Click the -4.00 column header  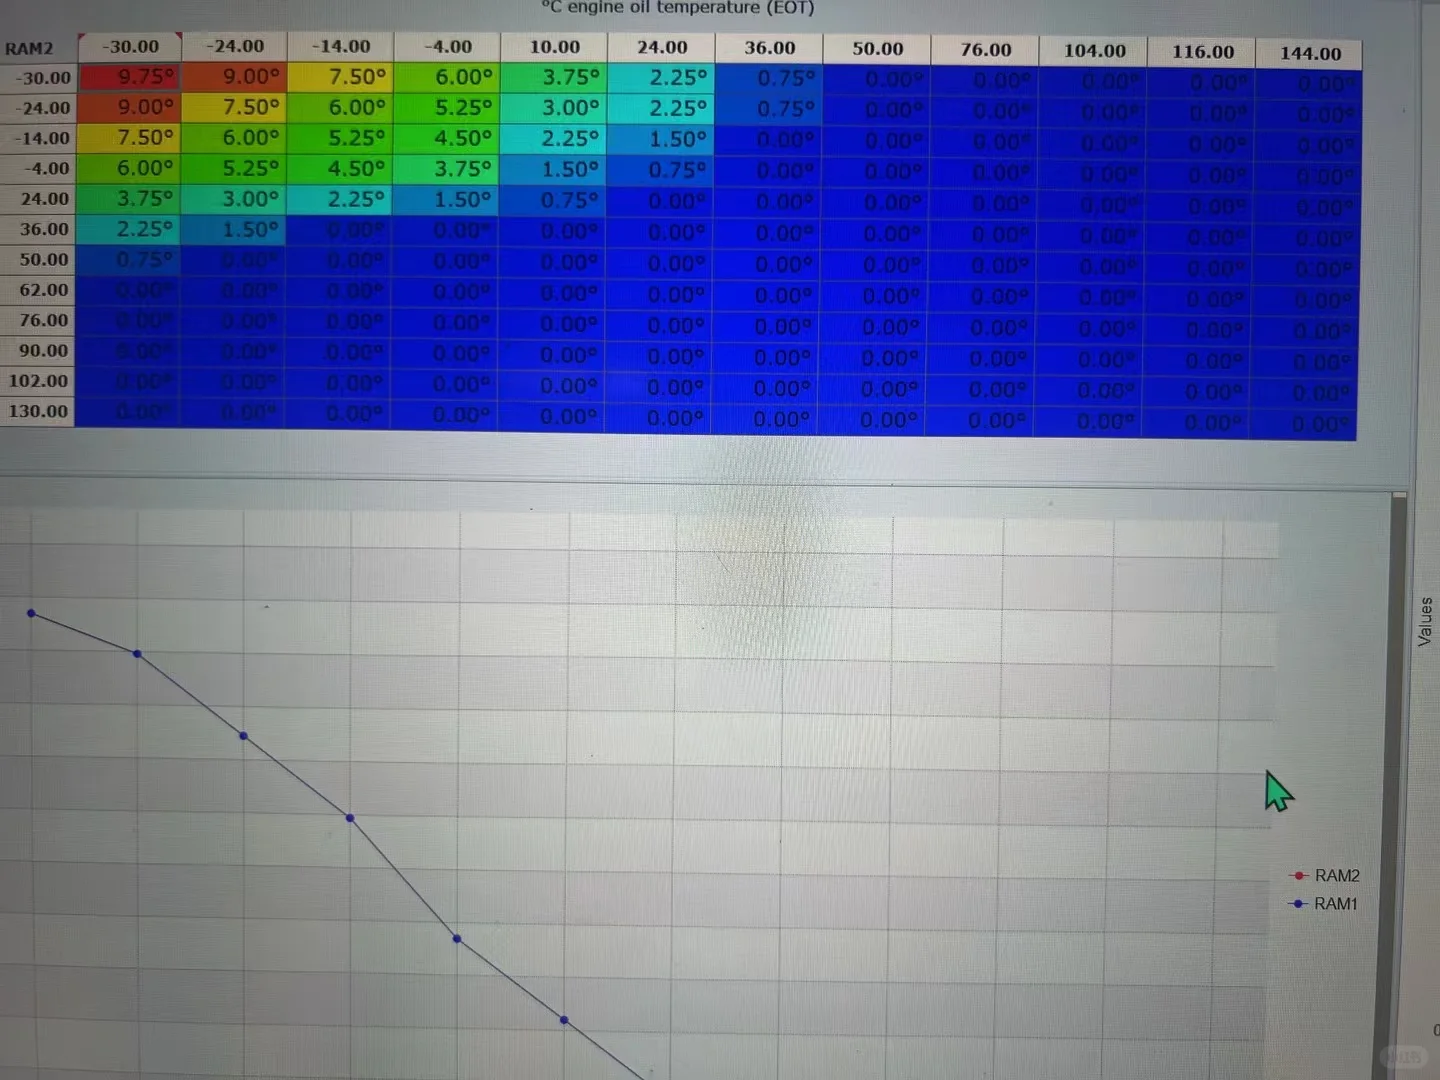point(448,47)
